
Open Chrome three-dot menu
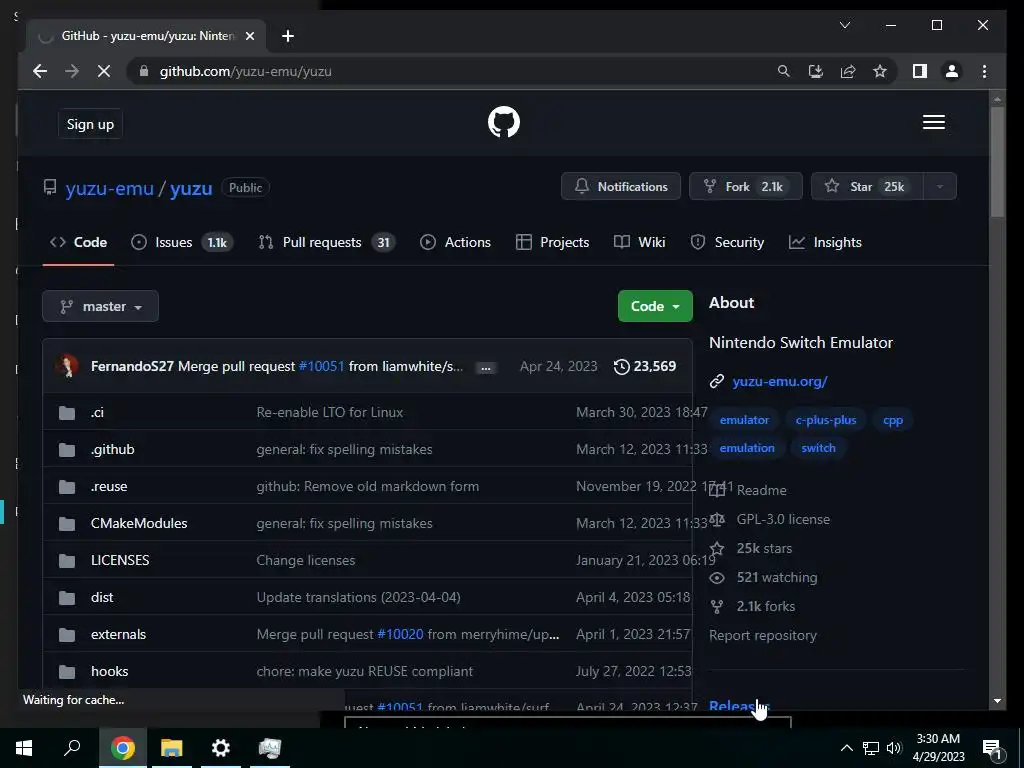coord(984,71)
